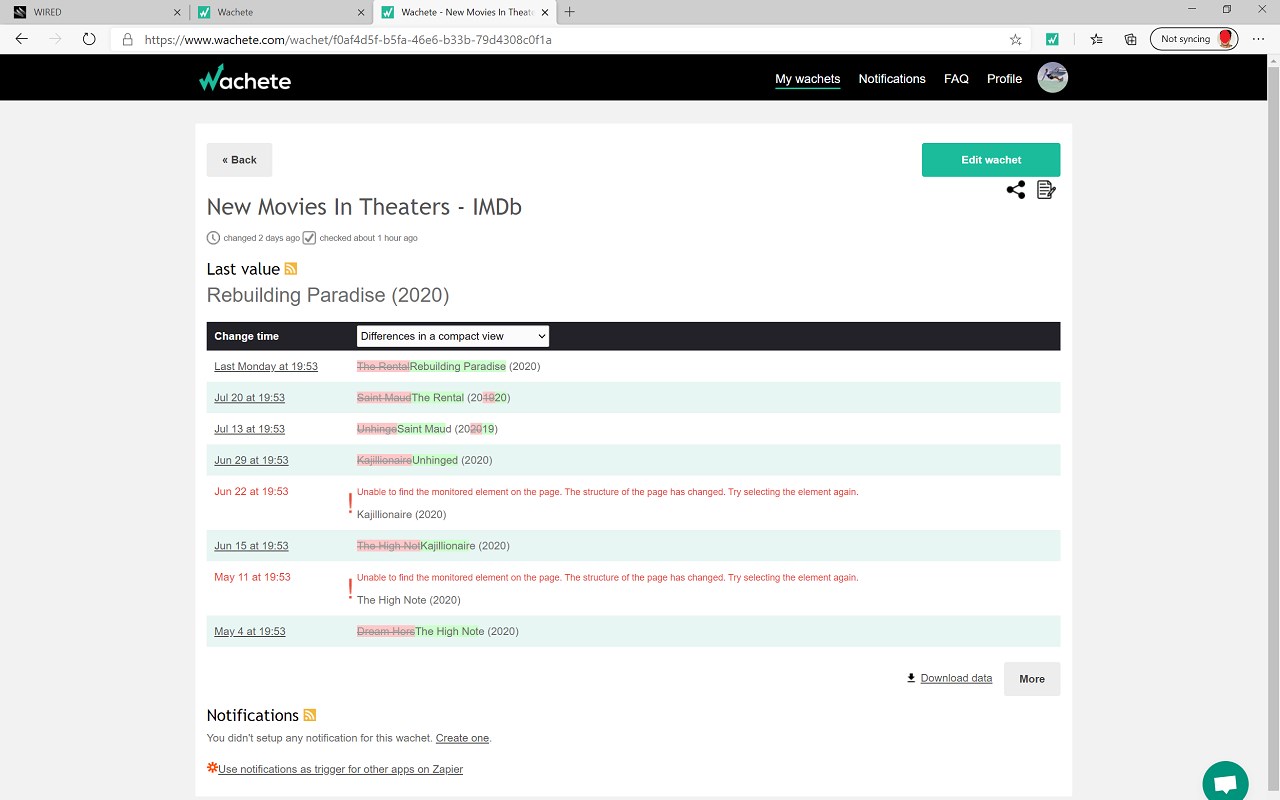
Task: Open the chat support bubble icon
Action: [1225, 782]
